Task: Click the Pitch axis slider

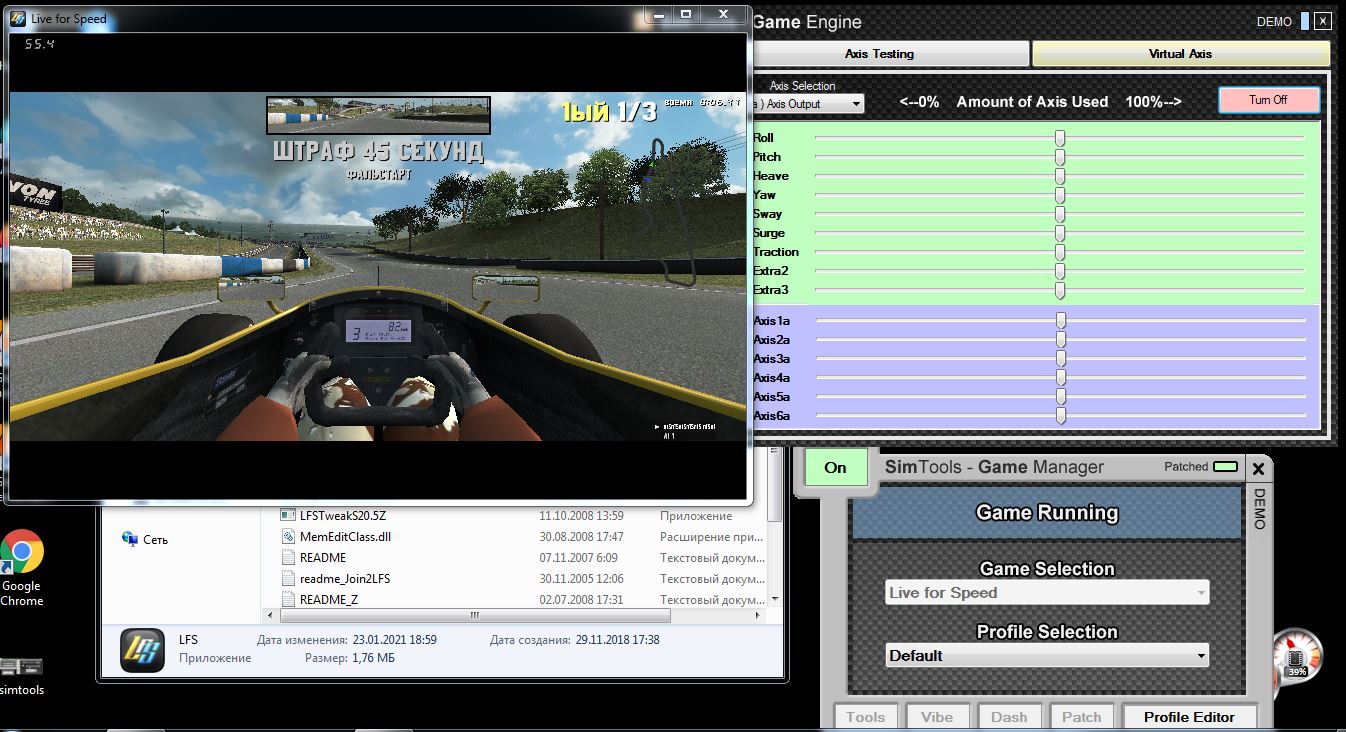Action: coord(1060,157)
